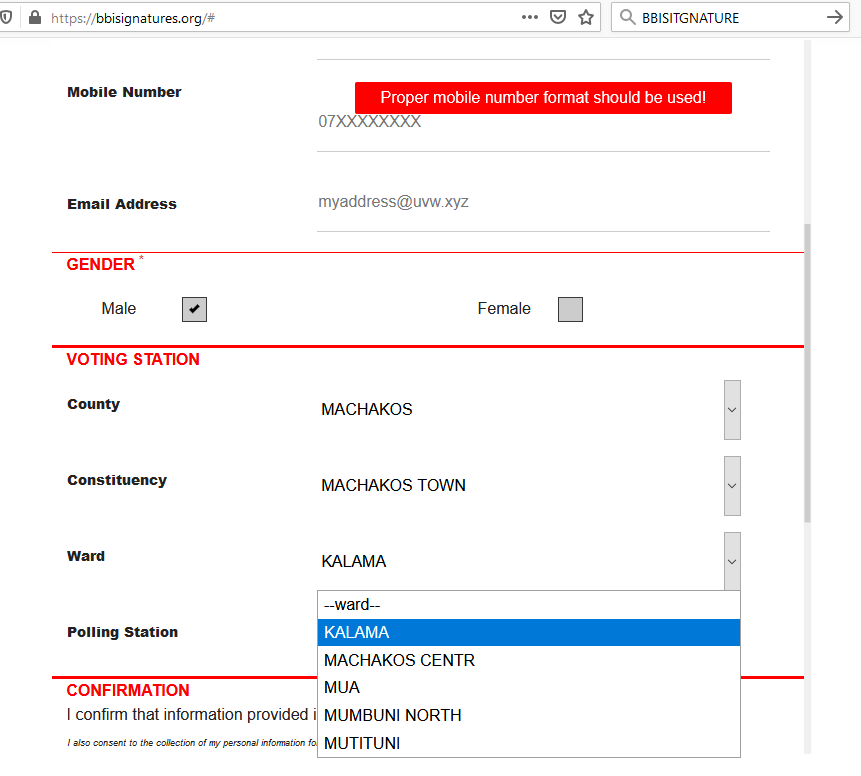The height and width of the screenshot is (776, 861).
Task: Uncheck the Male gender checkbox
Action: coord(194,309)
